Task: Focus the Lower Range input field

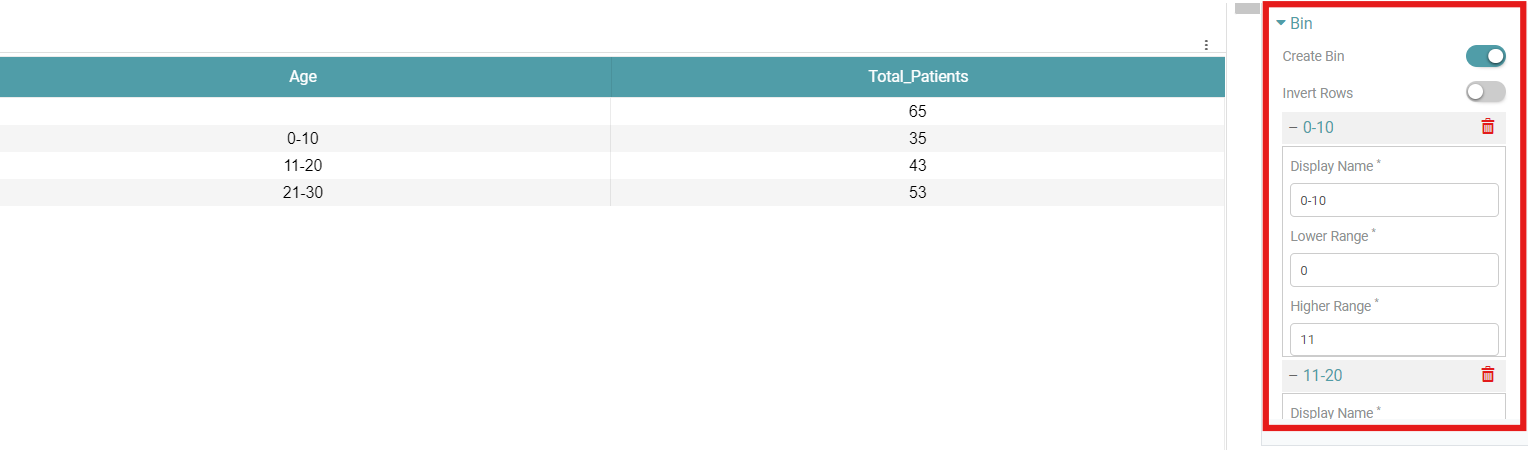Action: coord(1393,270)
